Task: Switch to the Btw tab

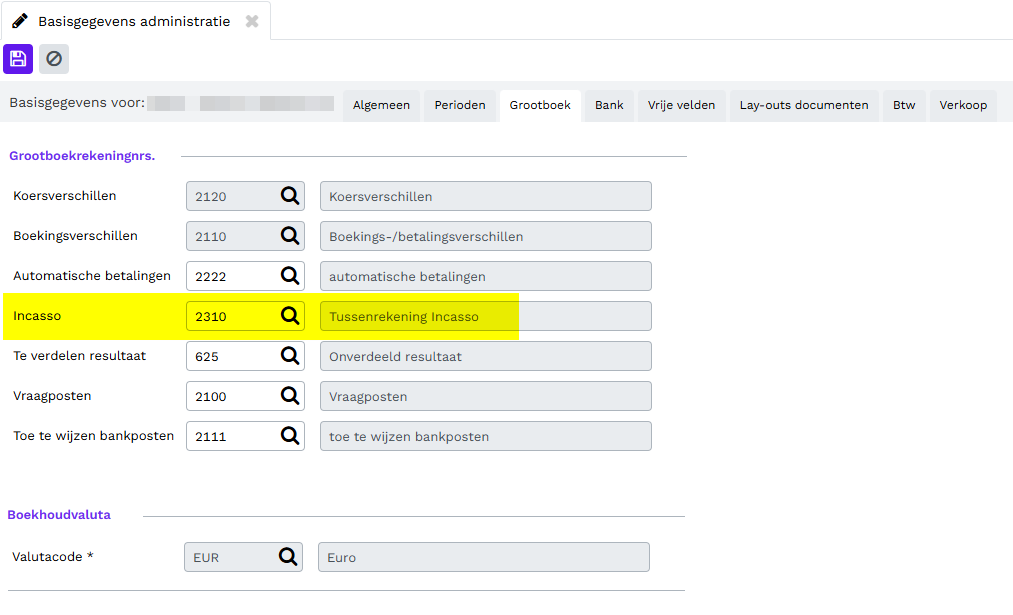Action: point(904,105)
